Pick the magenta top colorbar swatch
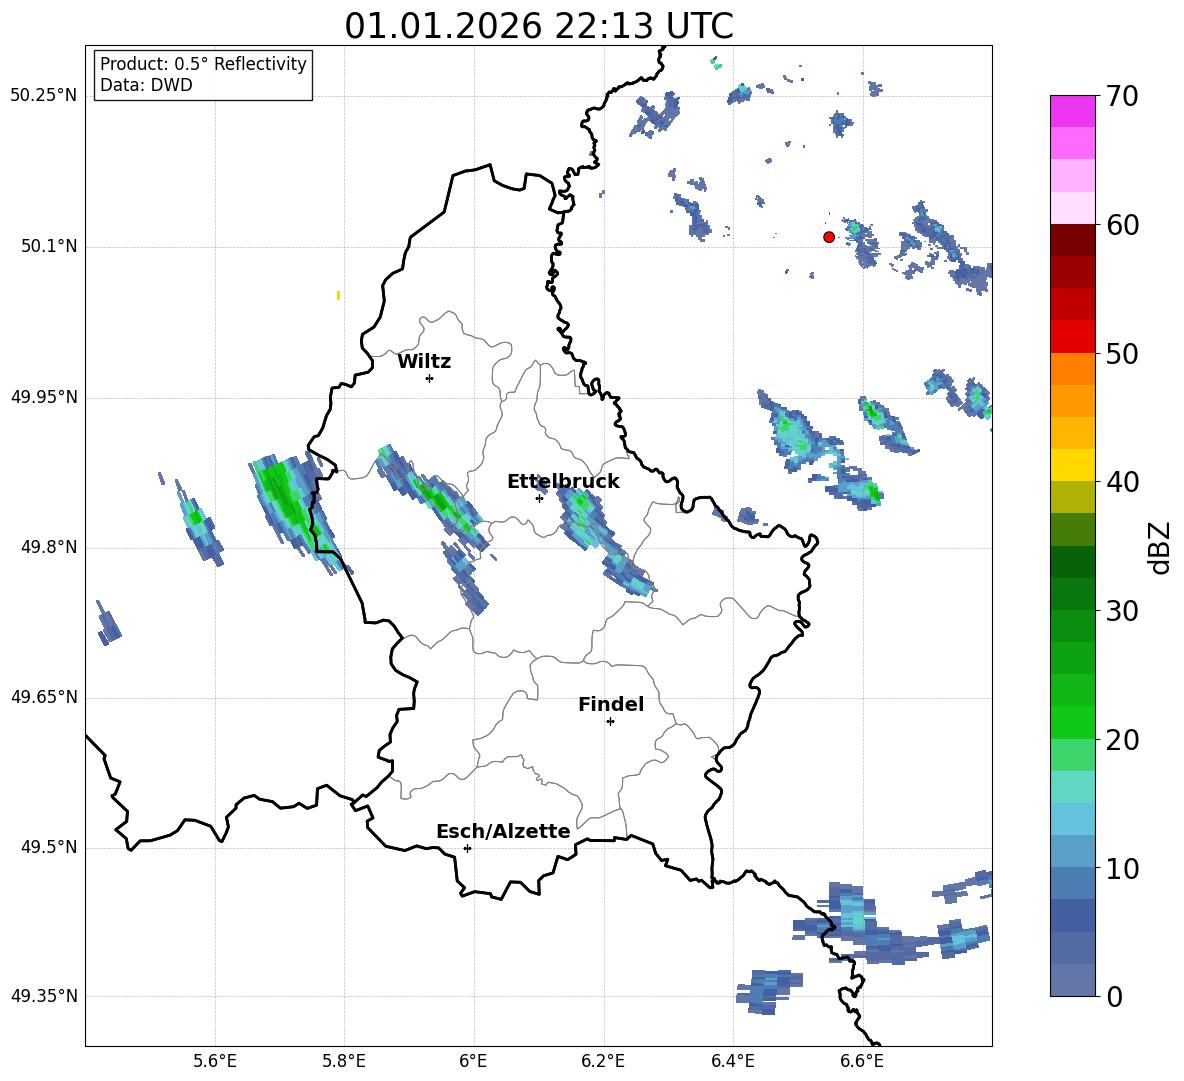 [1072, 111]
